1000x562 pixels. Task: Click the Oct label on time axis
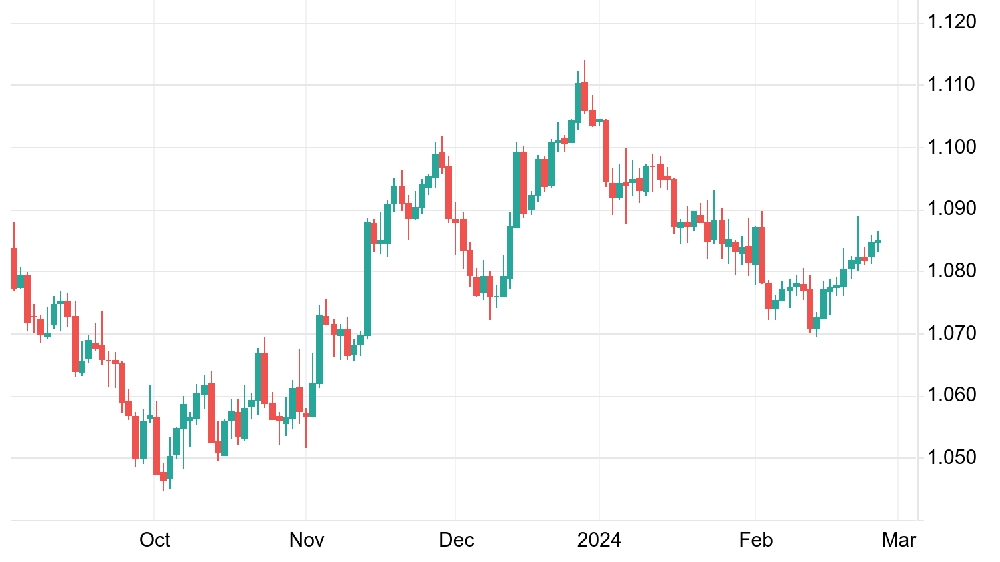pyautogui.click(x=154, y=540)
